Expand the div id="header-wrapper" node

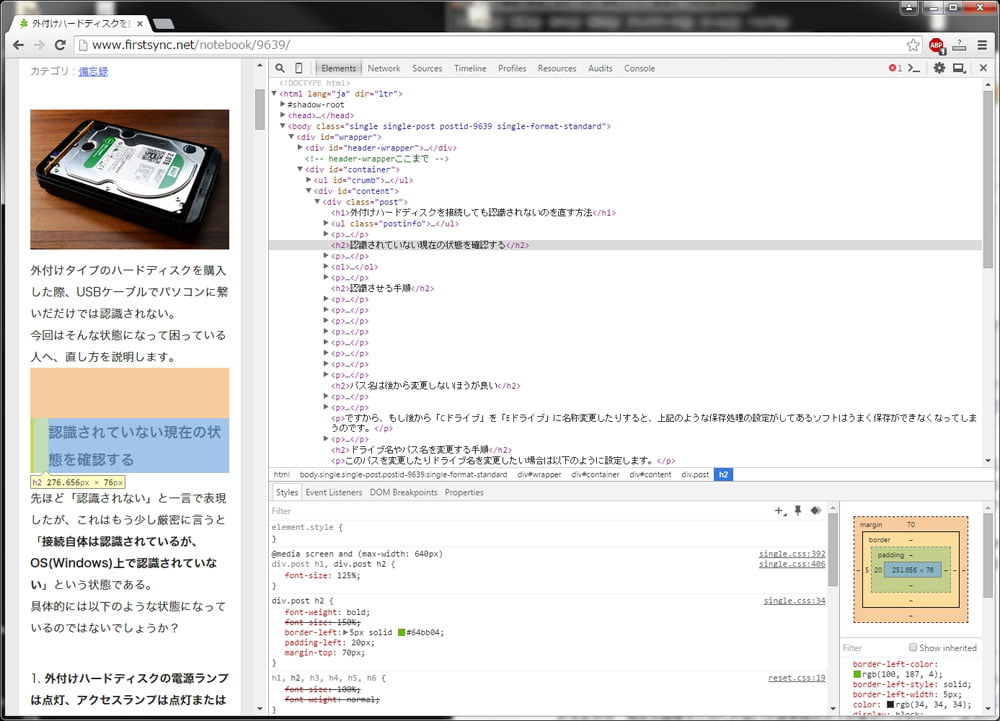point(300,148)
